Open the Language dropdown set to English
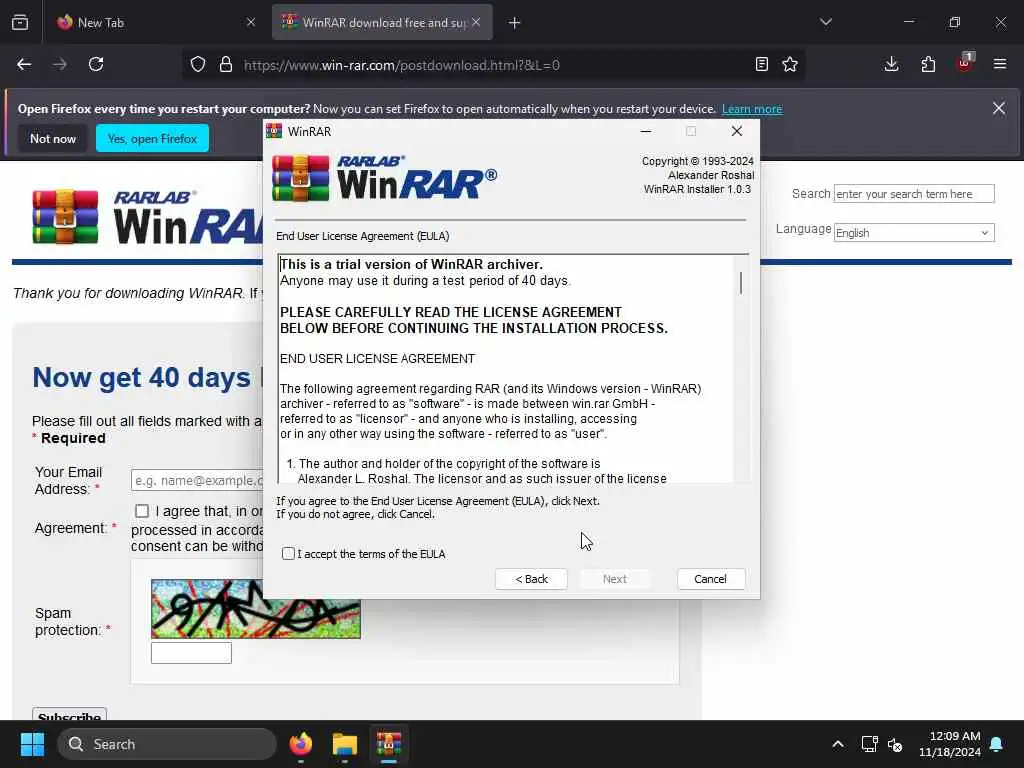Image resolution: width=1024 pixels, height=768 pixels. click(x=914, y=232)
